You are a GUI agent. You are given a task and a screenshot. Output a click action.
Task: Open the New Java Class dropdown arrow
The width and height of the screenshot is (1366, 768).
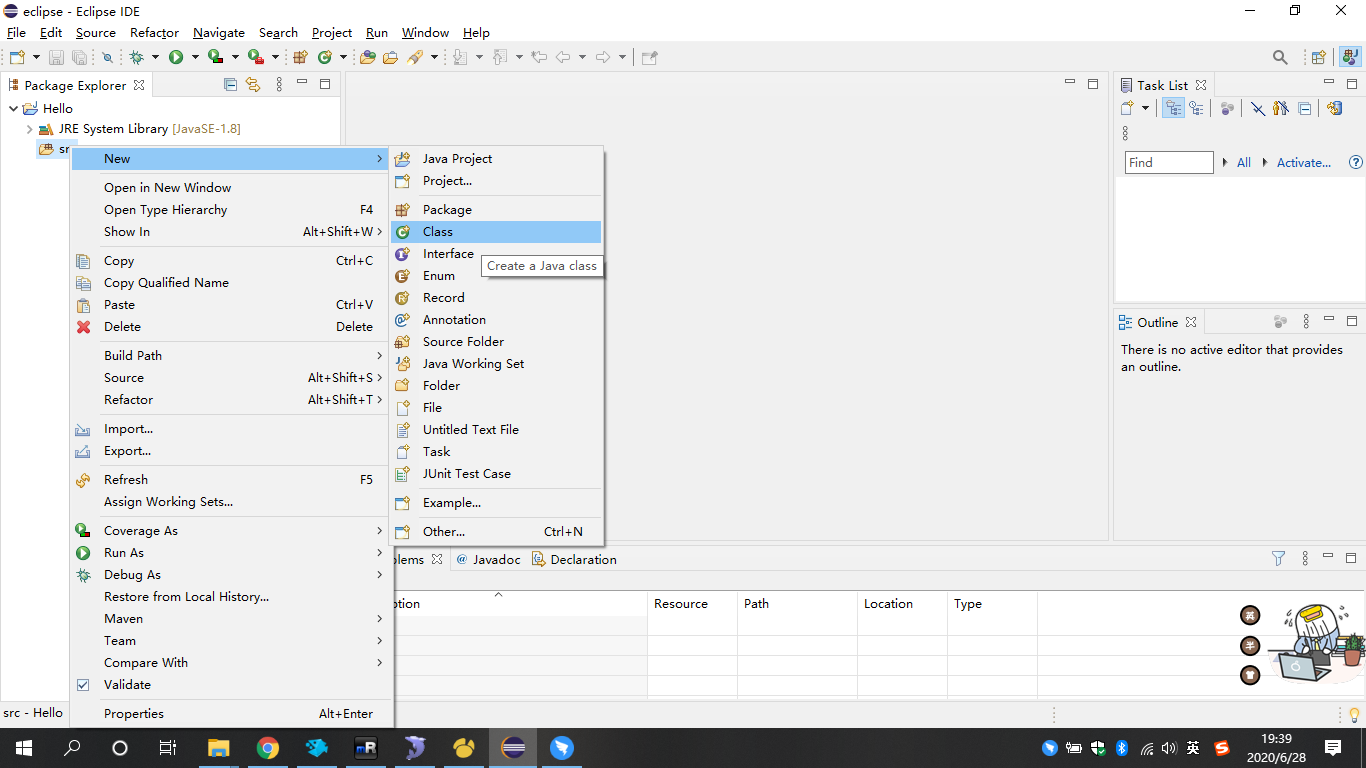[x=343, y=57]
